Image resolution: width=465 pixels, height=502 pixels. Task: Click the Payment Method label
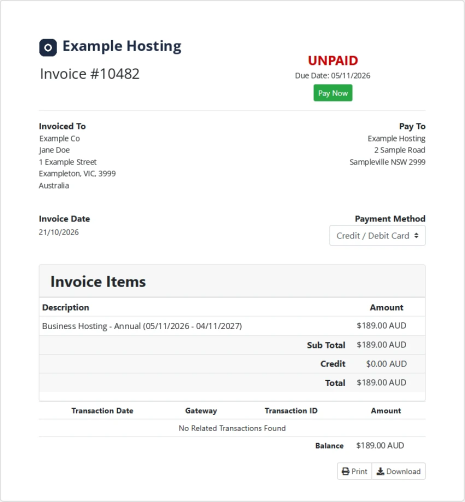[390, 219]
